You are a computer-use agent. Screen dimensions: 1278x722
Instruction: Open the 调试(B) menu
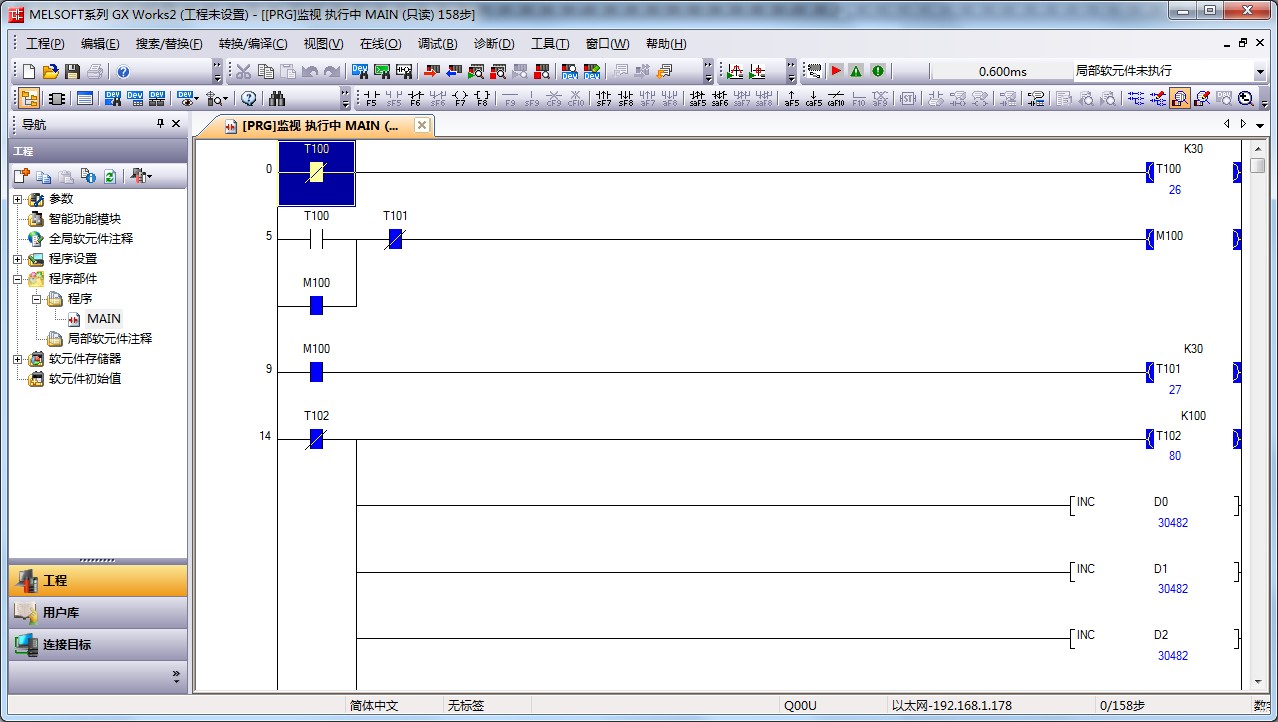coord(438,44)
